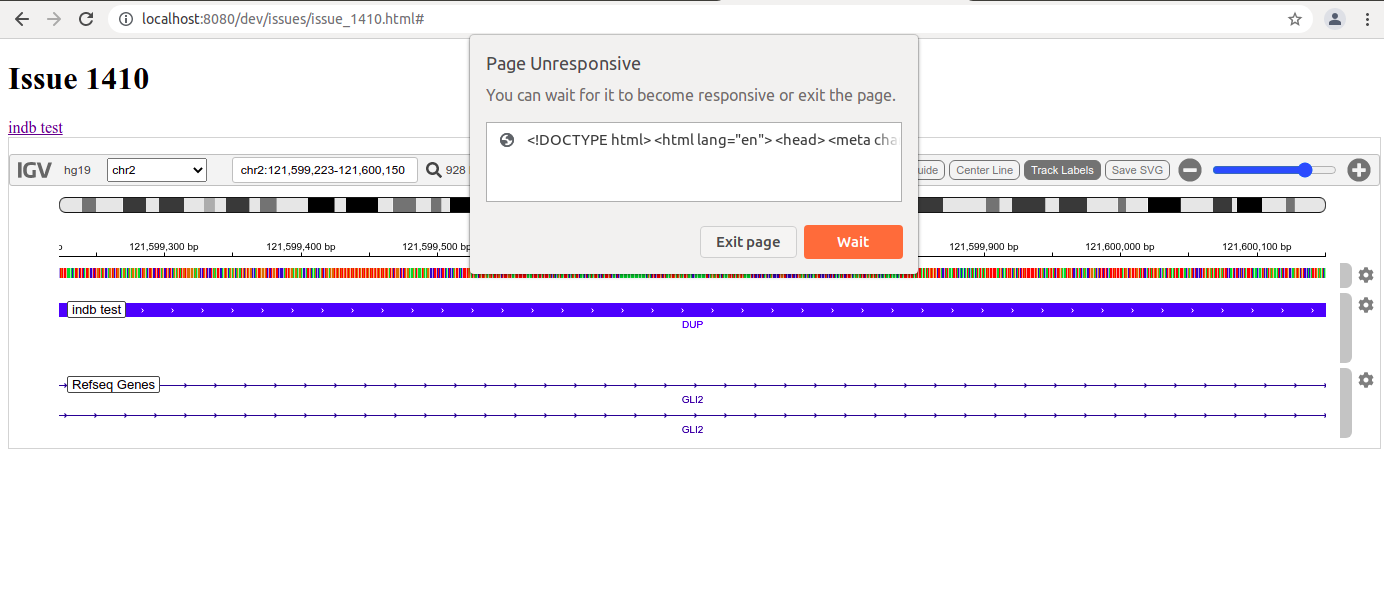Image resolution: width=1384 pixels, height=589 pixels.
Task: Click the globe icon in the dialog
Action: click(507, 140)
